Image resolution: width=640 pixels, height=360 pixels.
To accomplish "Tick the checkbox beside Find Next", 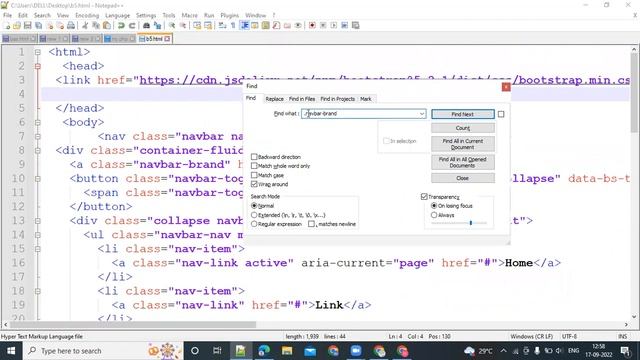I will coord(501,114).
